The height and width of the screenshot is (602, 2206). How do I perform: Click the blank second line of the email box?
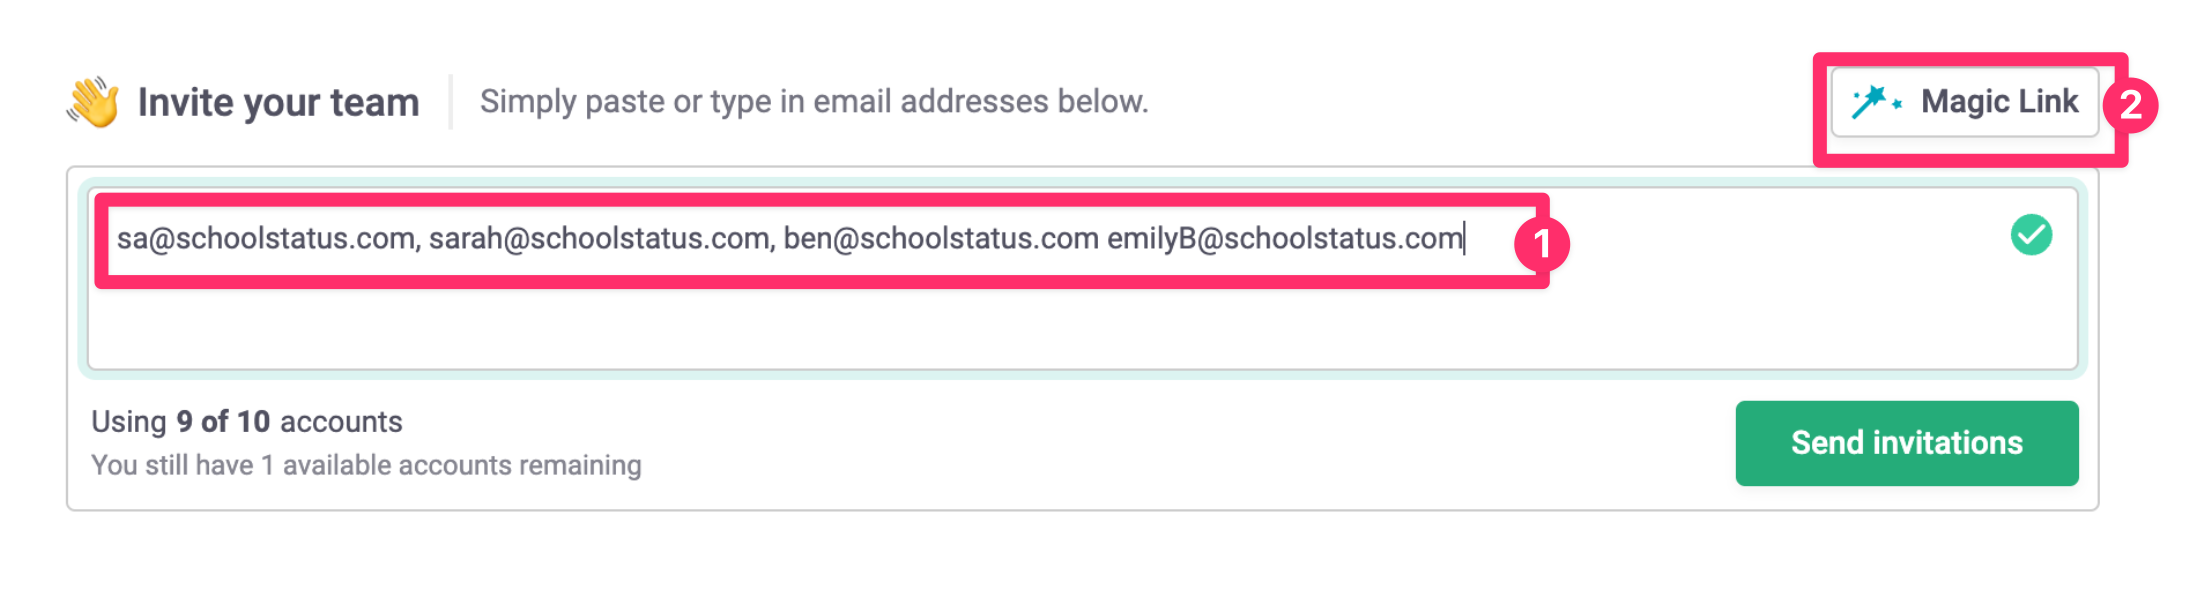point(1082,325)
